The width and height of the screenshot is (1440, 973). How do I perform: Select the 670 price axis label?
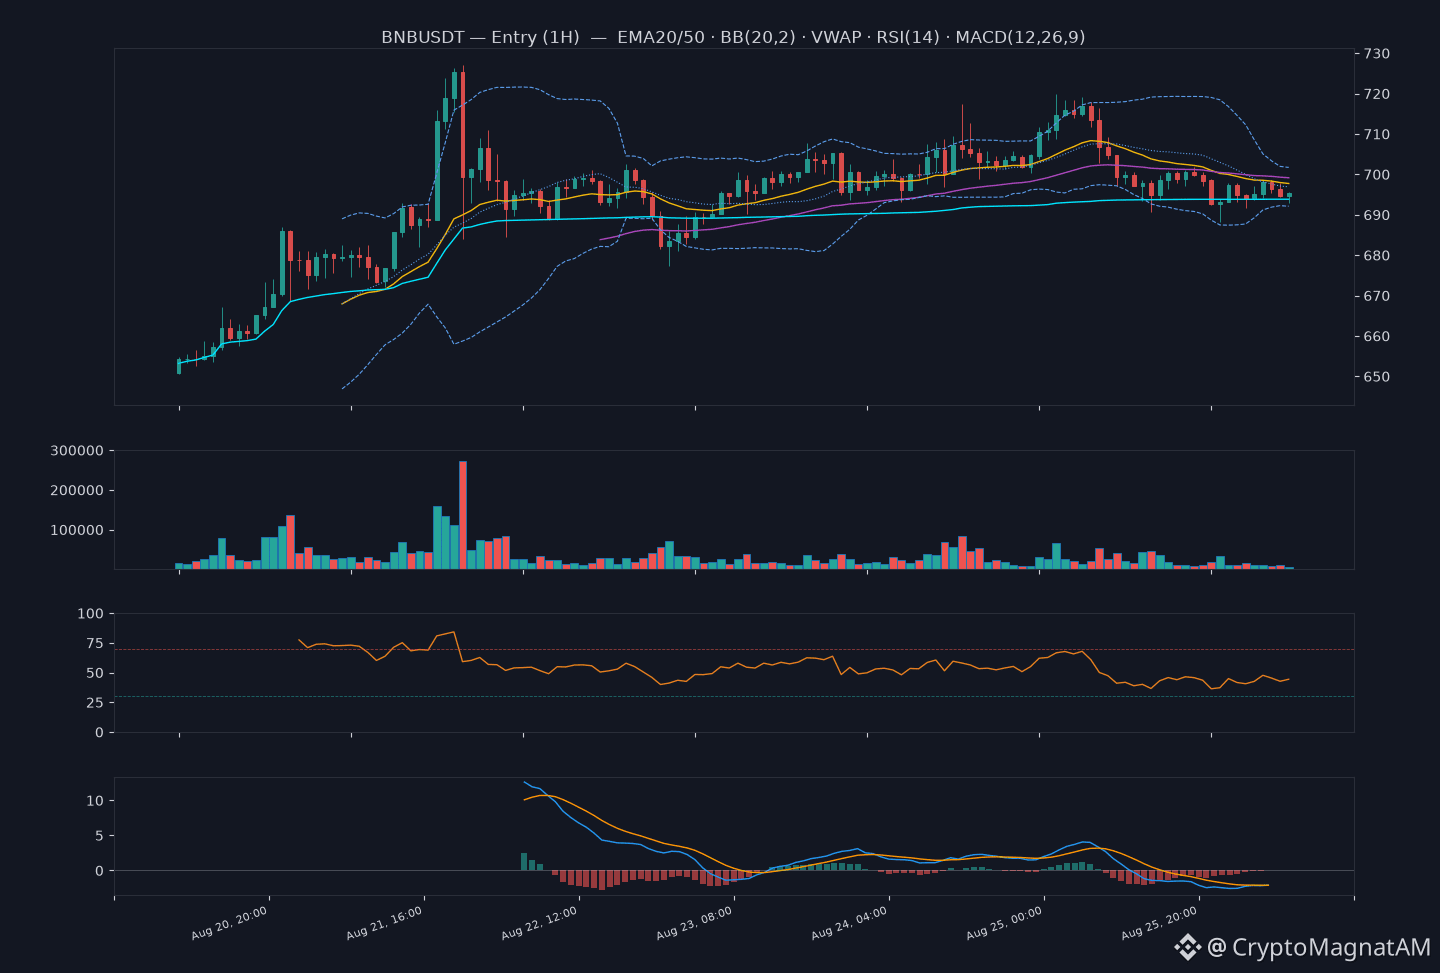click(x=1375, y=297)
